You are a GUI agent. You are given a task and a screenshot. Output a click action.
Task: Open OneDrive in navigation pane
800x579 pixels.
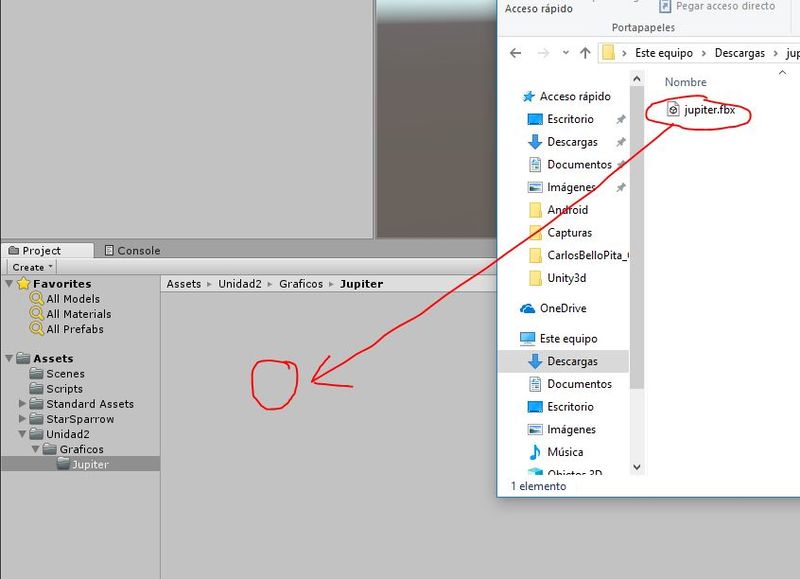[563, 308]
